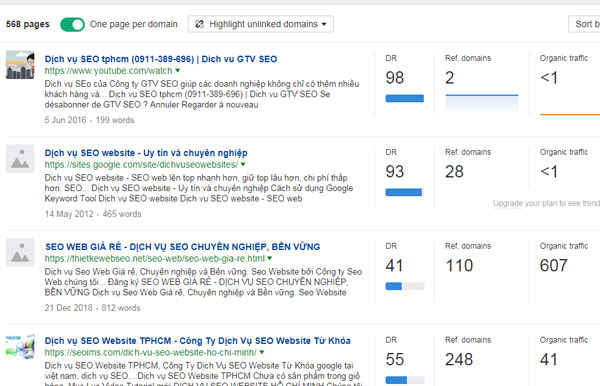Click the 21 Dec 2018 · 812 words line
The width and height of the screenshot is (600, 386).
click(x=92, y=308)
